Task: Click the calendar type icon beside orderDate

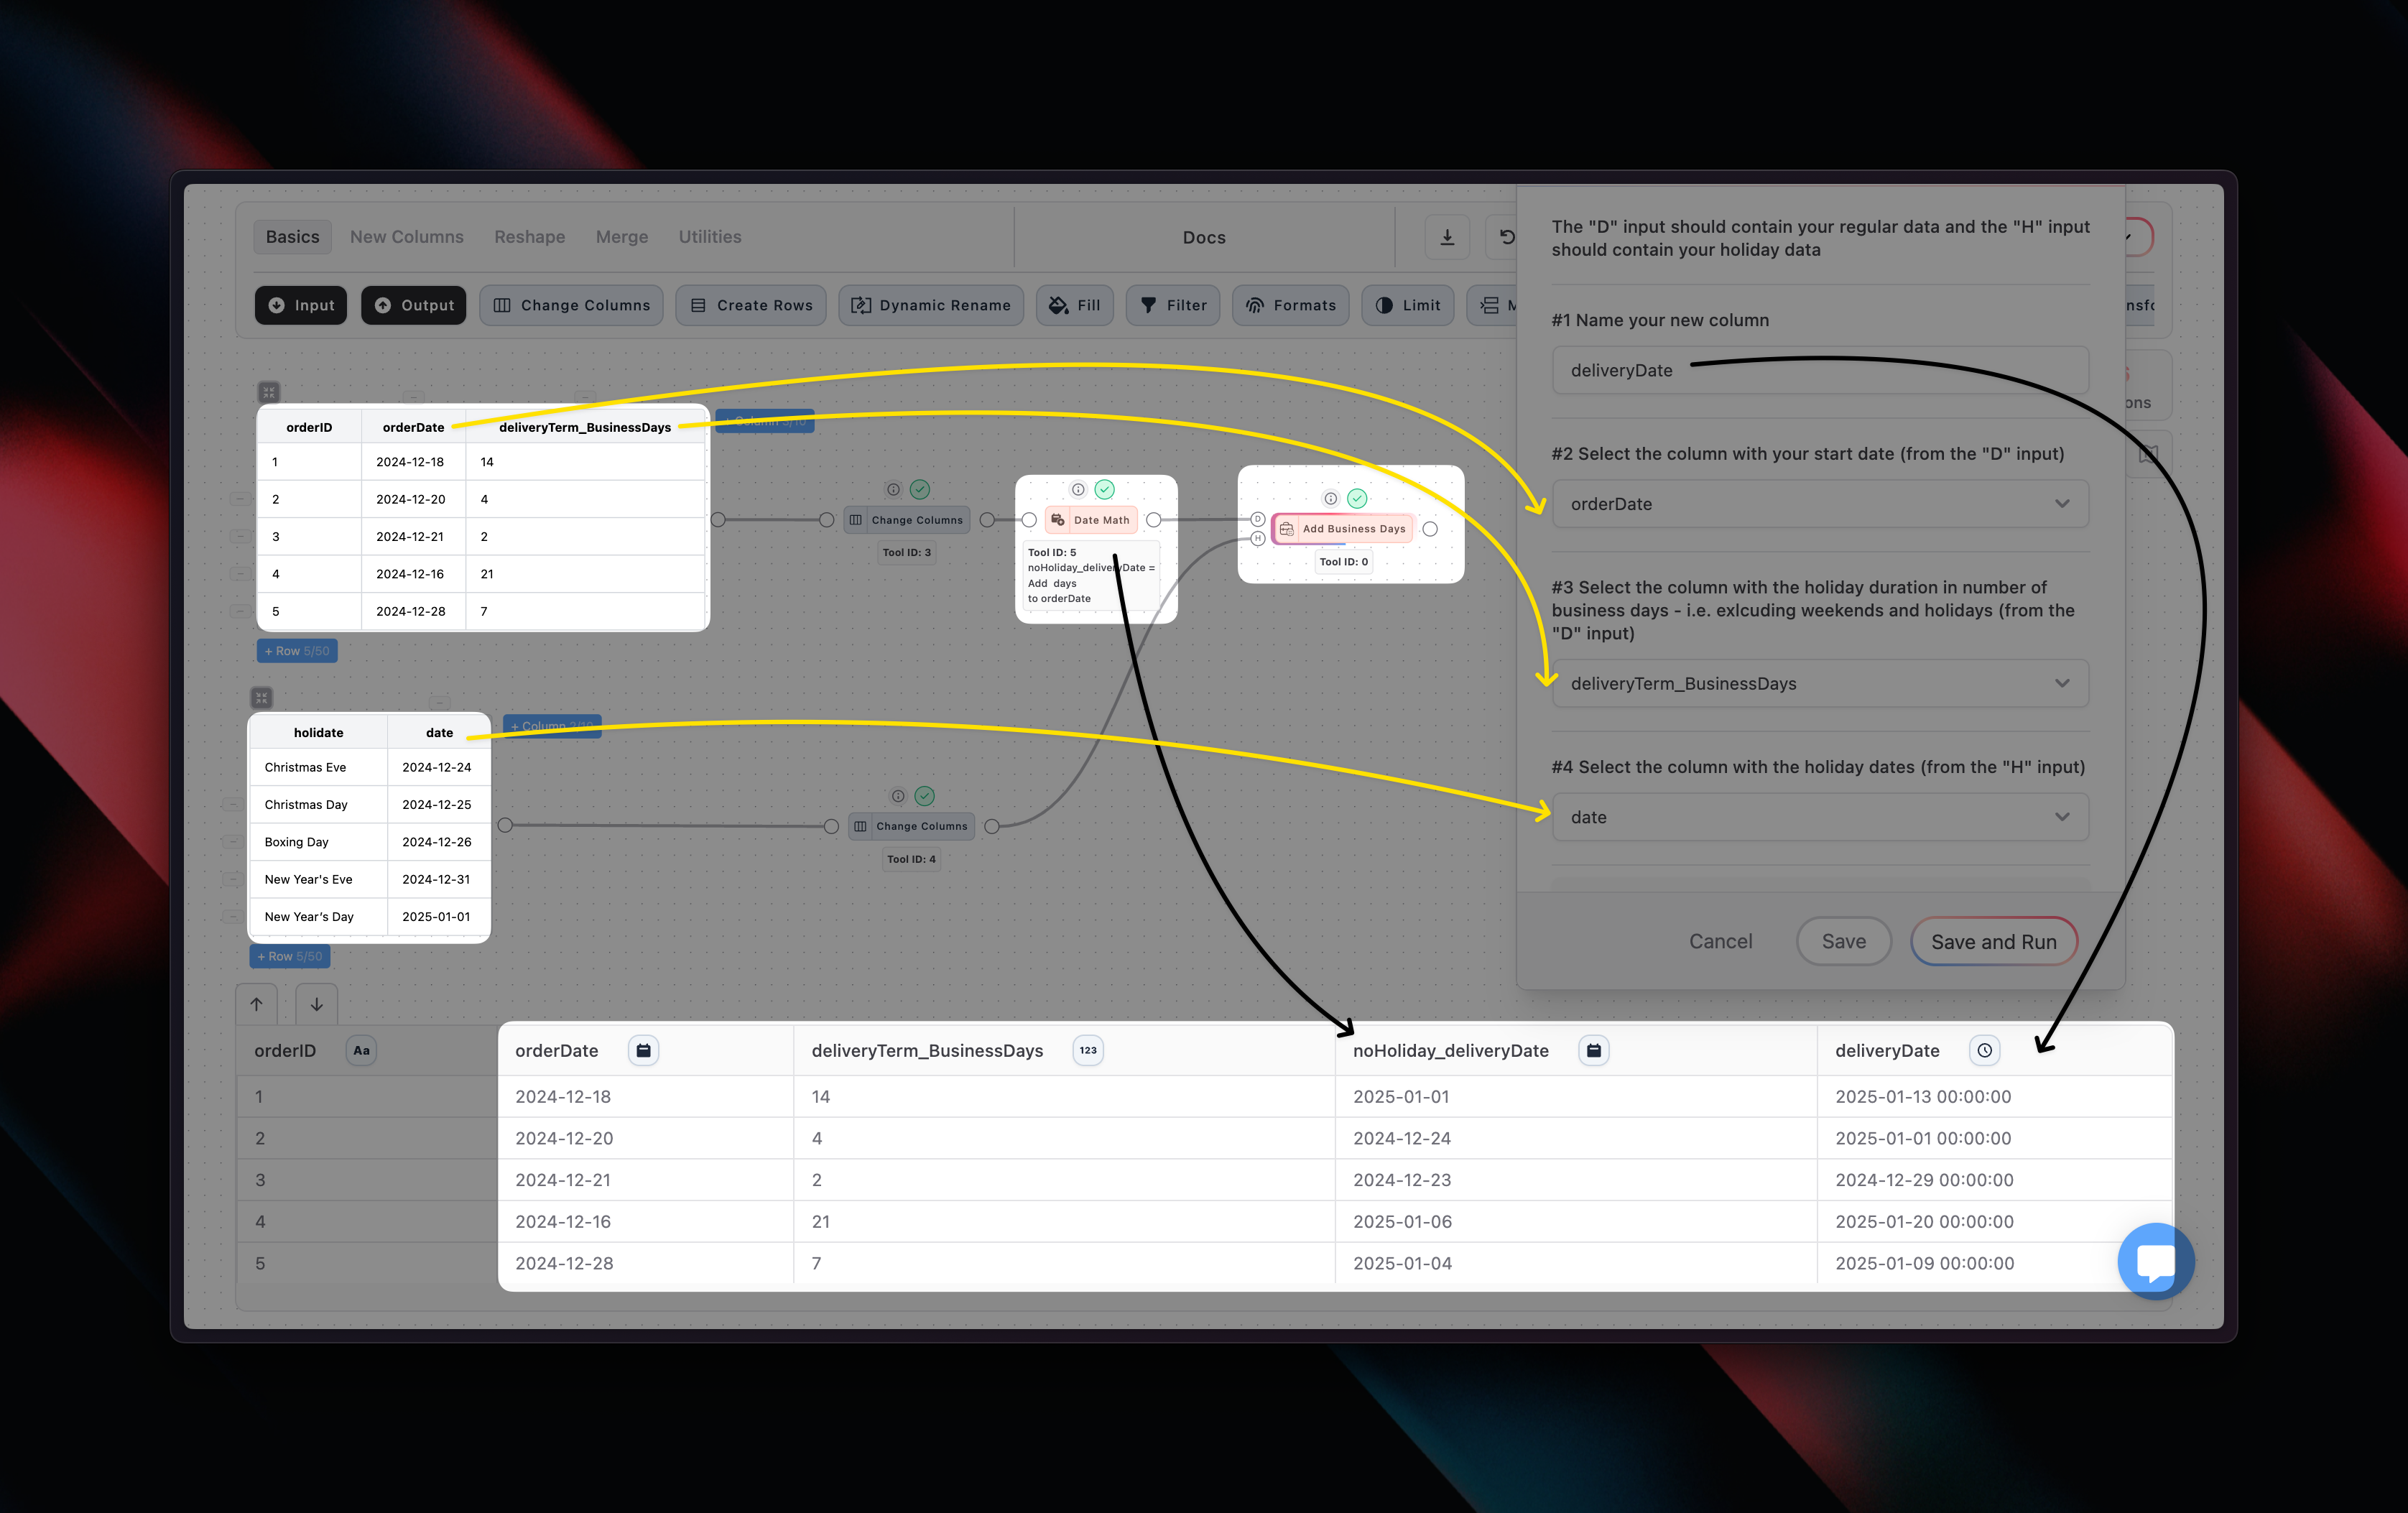Action: click(644, 1050)
